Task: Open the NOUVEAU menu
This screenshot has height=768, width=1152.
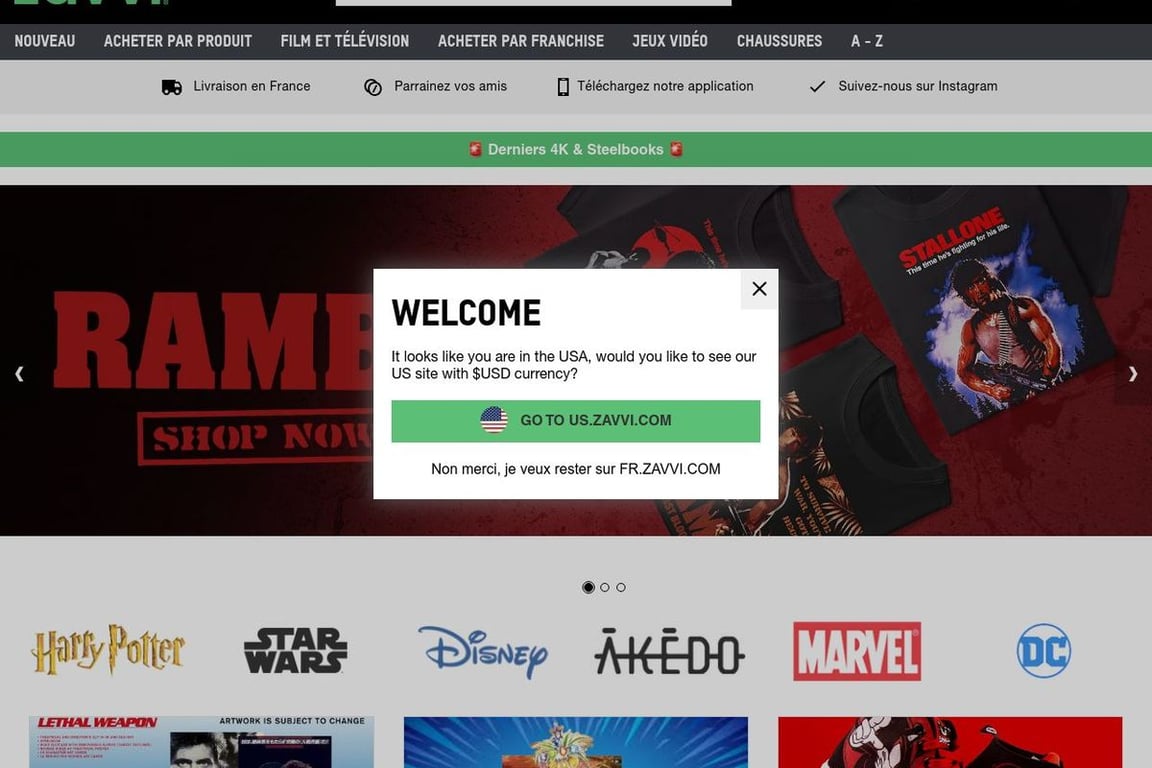Action: (x=45, y=41)
